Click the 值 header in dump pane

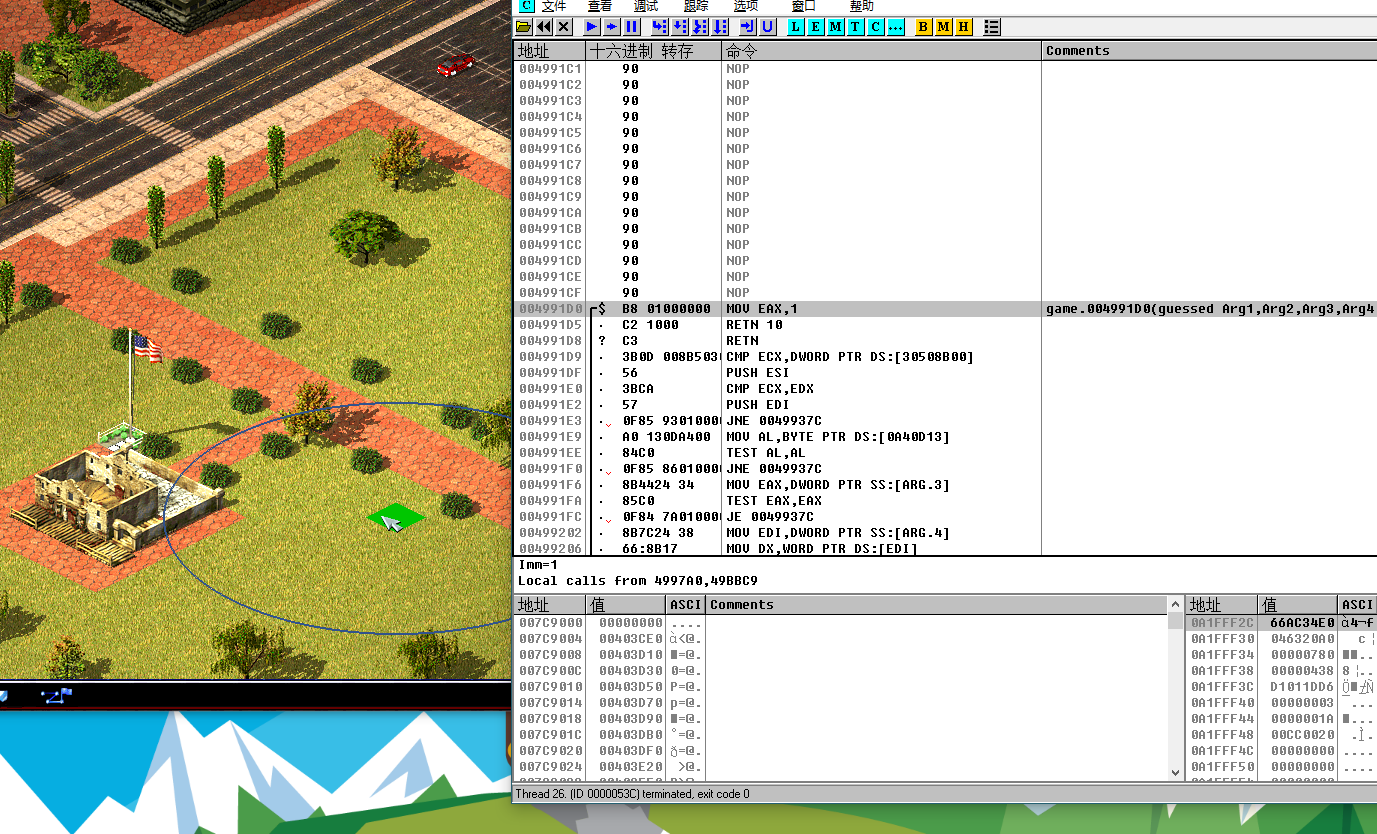[x=626, y=604]
